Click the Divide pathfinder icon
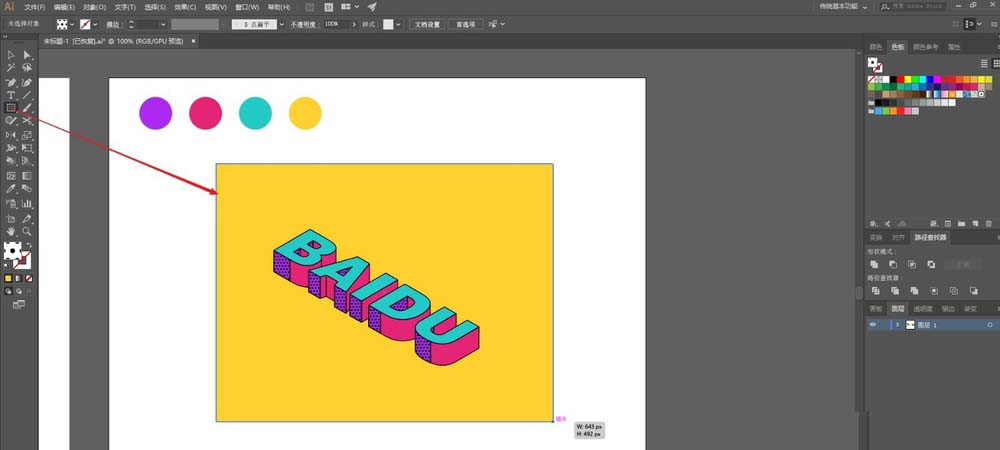1000x450 pixels. 876,291
